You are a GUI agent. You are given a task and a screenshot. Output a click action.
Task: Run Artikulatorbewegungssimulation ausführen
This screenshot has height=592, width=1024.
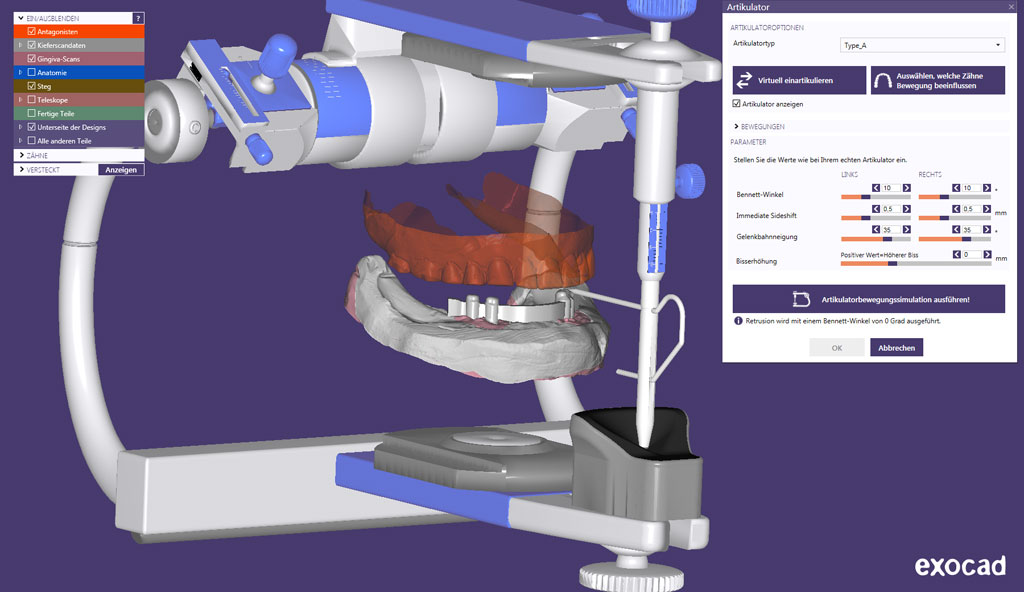(868, 299)
